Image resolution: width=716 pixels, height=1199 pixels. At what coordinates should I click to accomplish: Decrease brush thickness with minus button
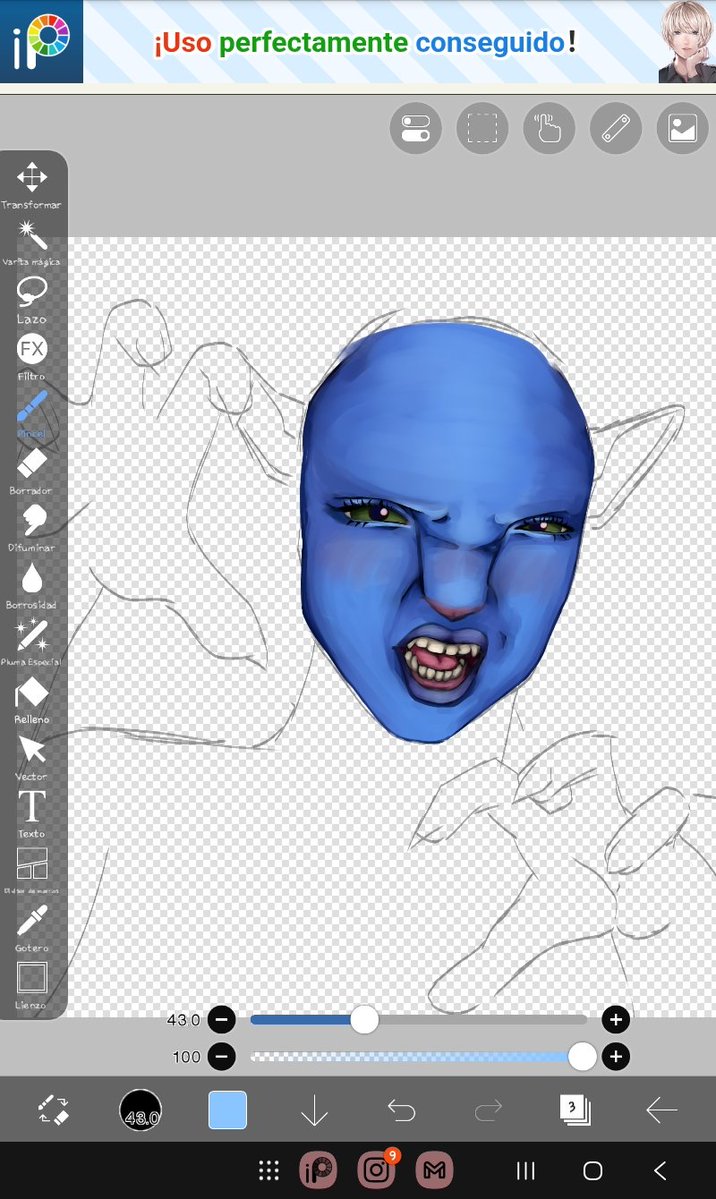[x=222, y=1019]
